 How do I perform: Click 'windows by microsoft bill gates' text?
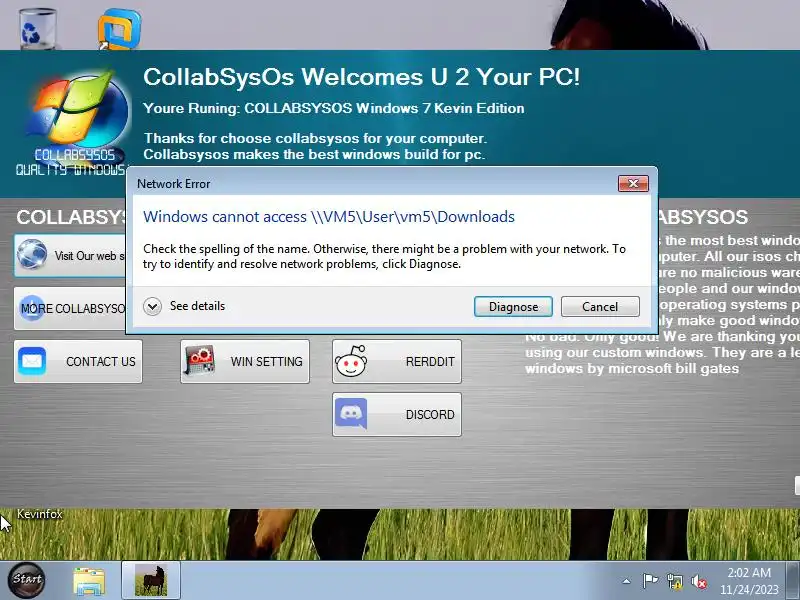(x=632, y=368)
